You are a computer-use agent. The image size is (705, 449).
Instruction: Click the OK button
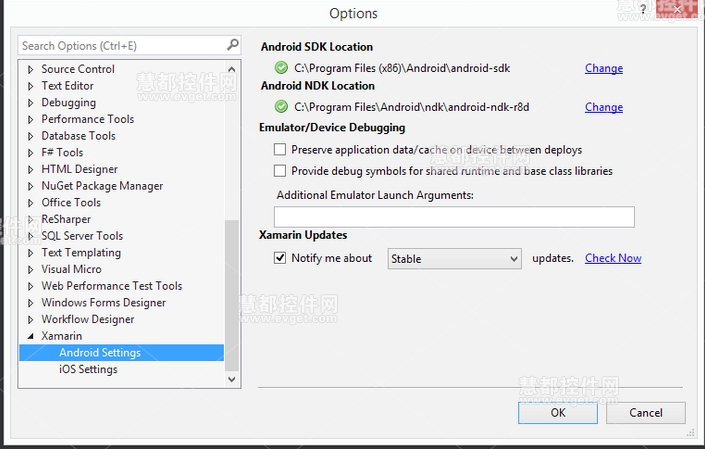(558, 413)
